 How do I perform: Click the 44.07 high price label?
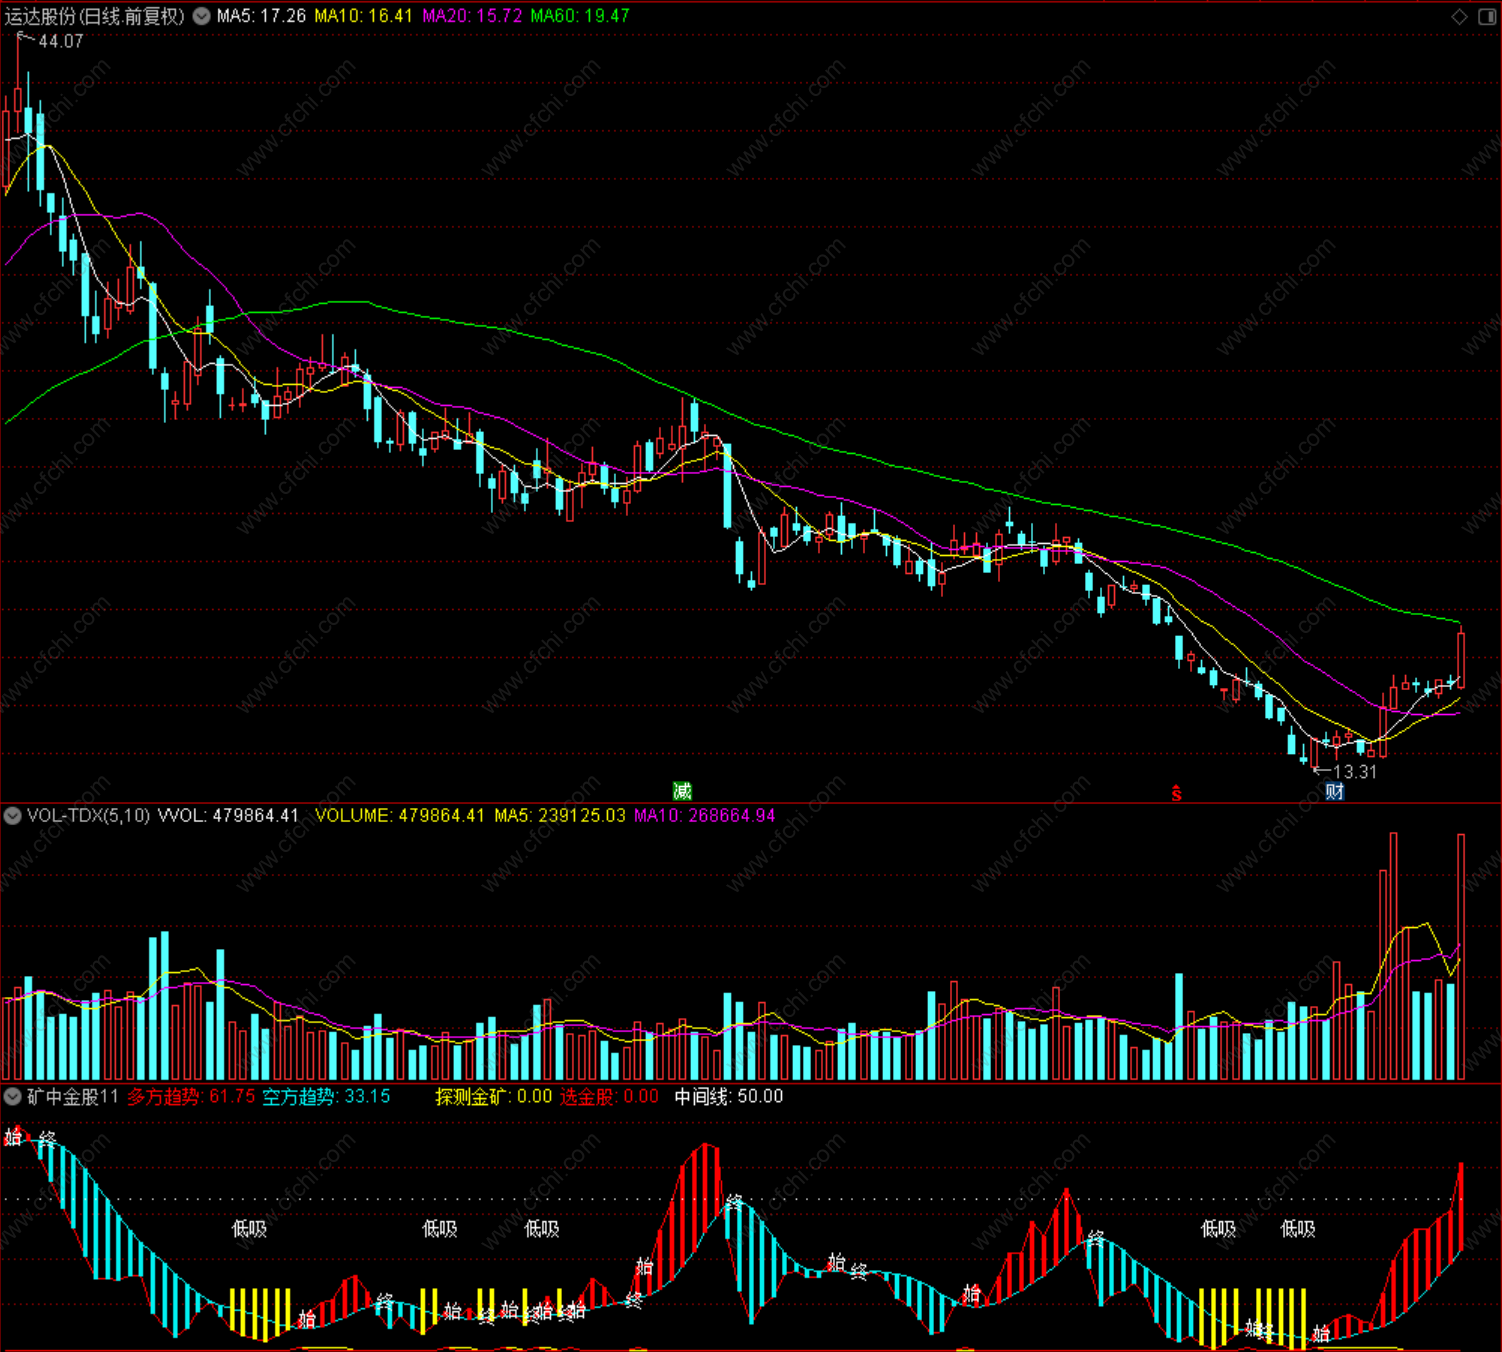[61, 41]
